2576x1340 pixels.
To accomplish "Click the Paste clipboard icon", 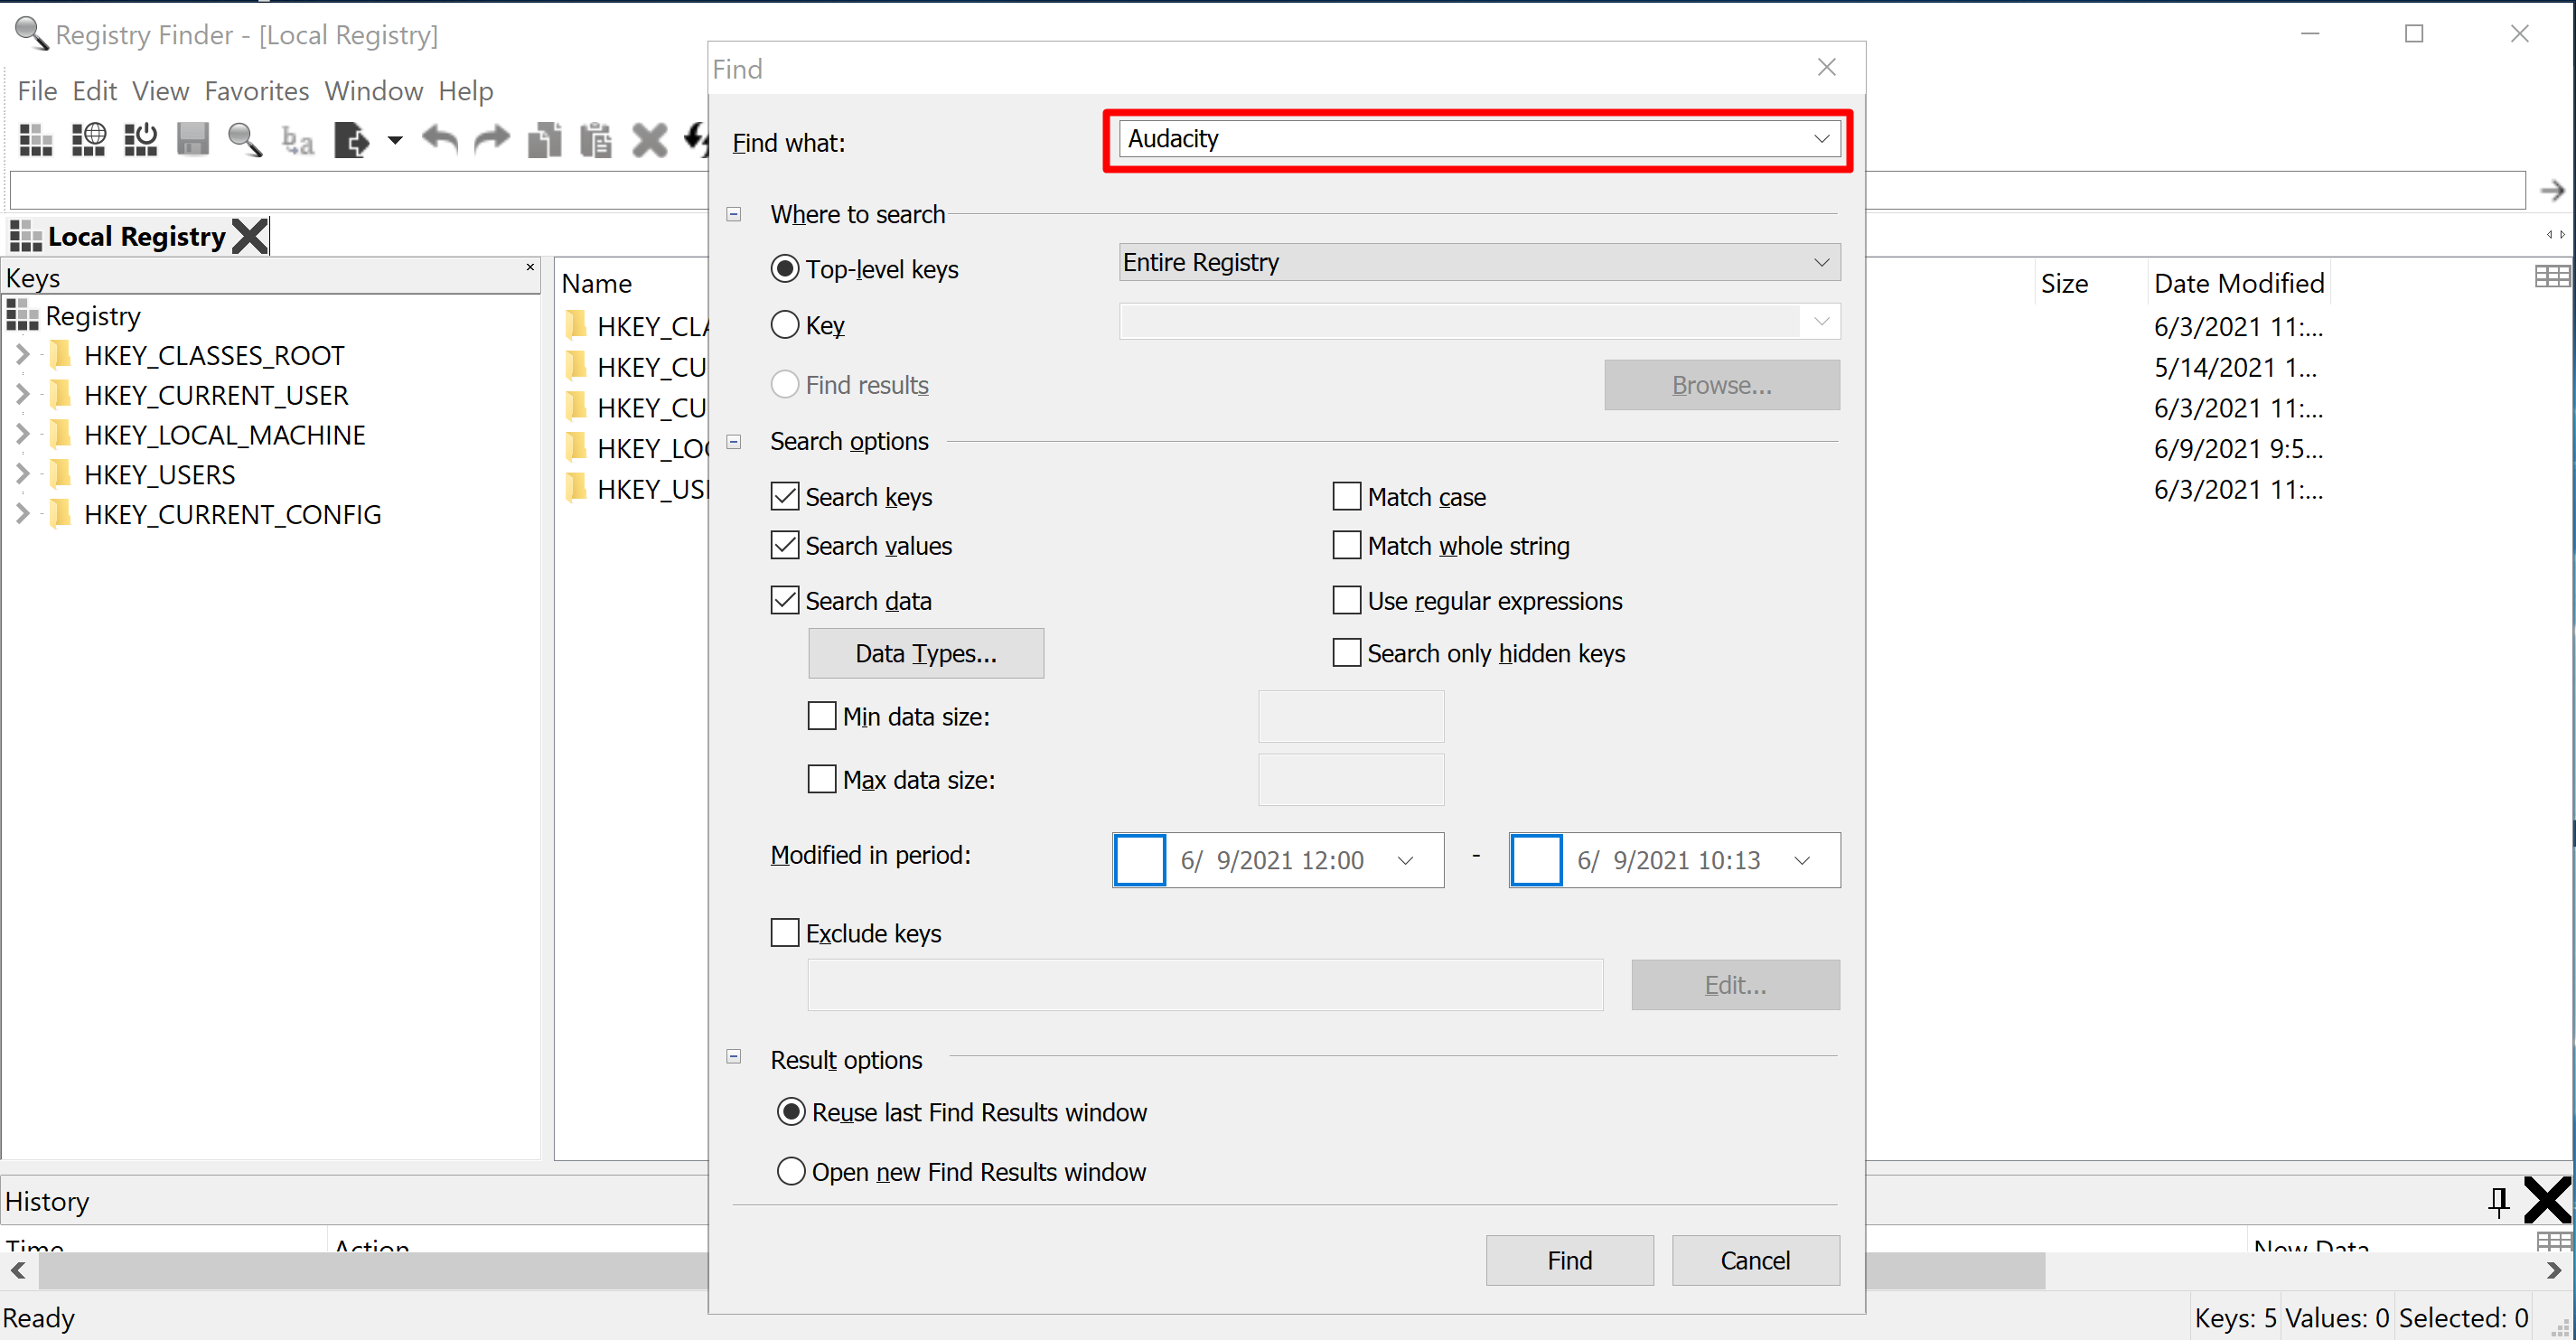I will [x=596, y=140].
